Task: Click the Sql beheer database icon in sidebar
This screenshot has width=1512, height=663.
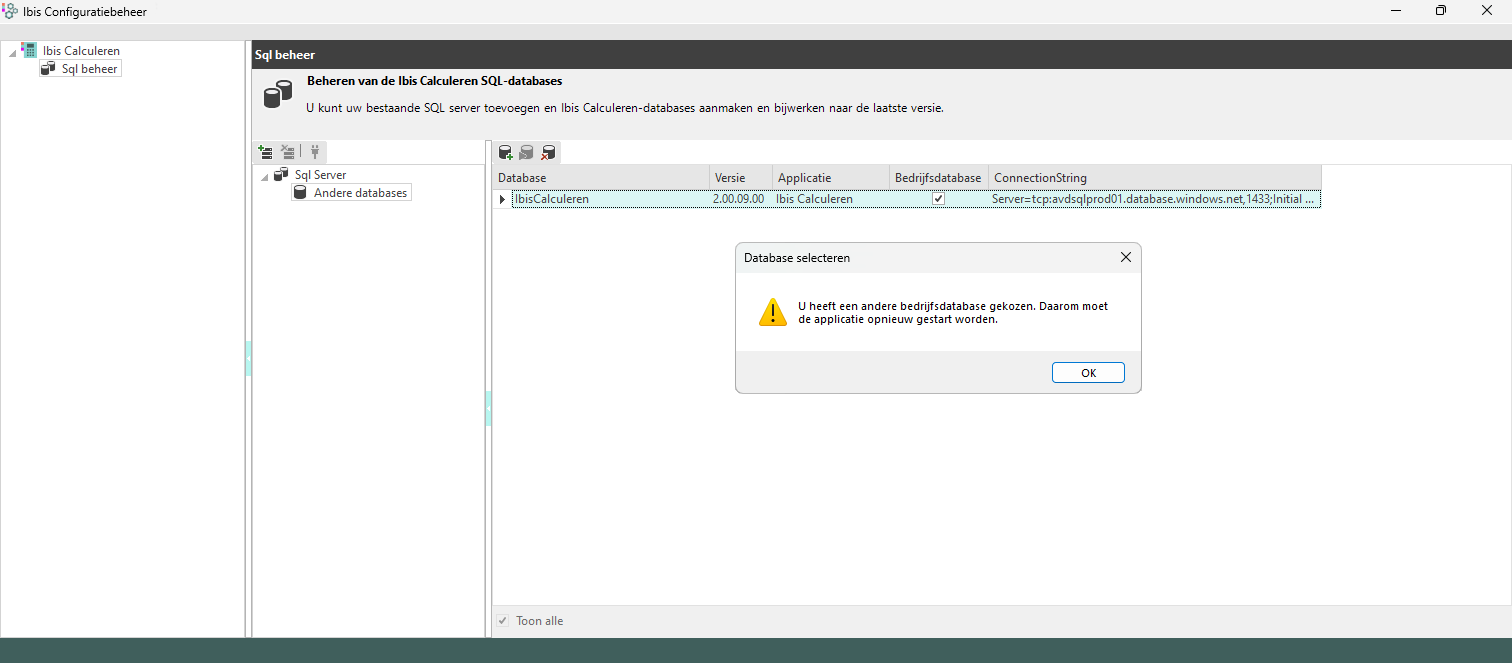Action: [47, 68]
